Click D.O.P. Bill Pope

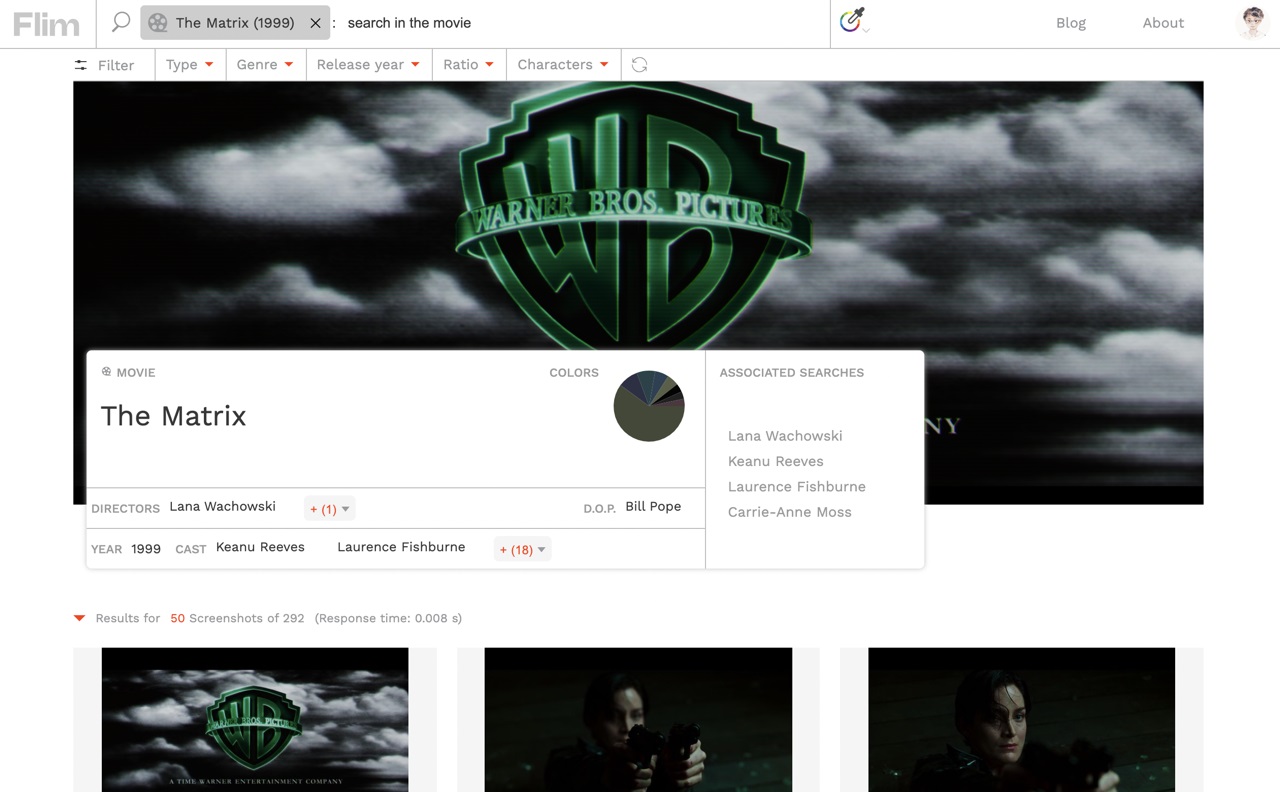click(x=653, y=506)
